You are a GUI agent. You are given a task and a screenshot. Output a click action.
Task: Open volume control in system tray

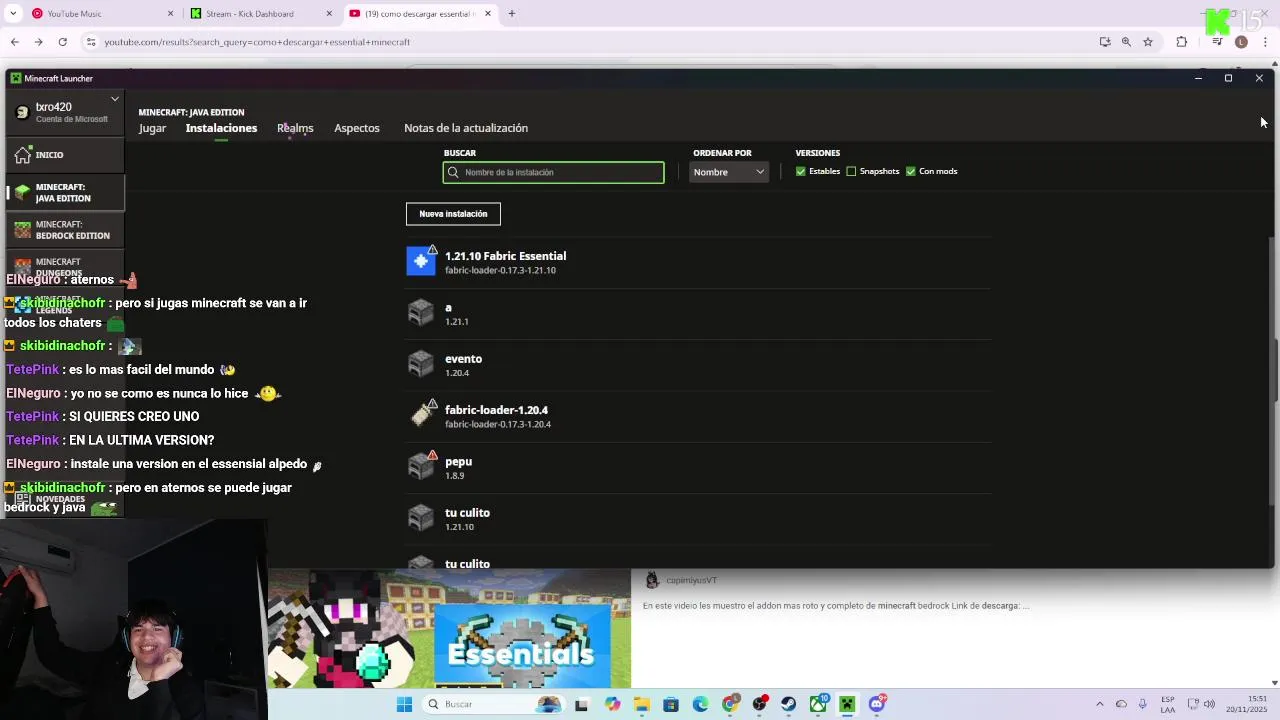pyautogui.click(x=1209, y=704)
